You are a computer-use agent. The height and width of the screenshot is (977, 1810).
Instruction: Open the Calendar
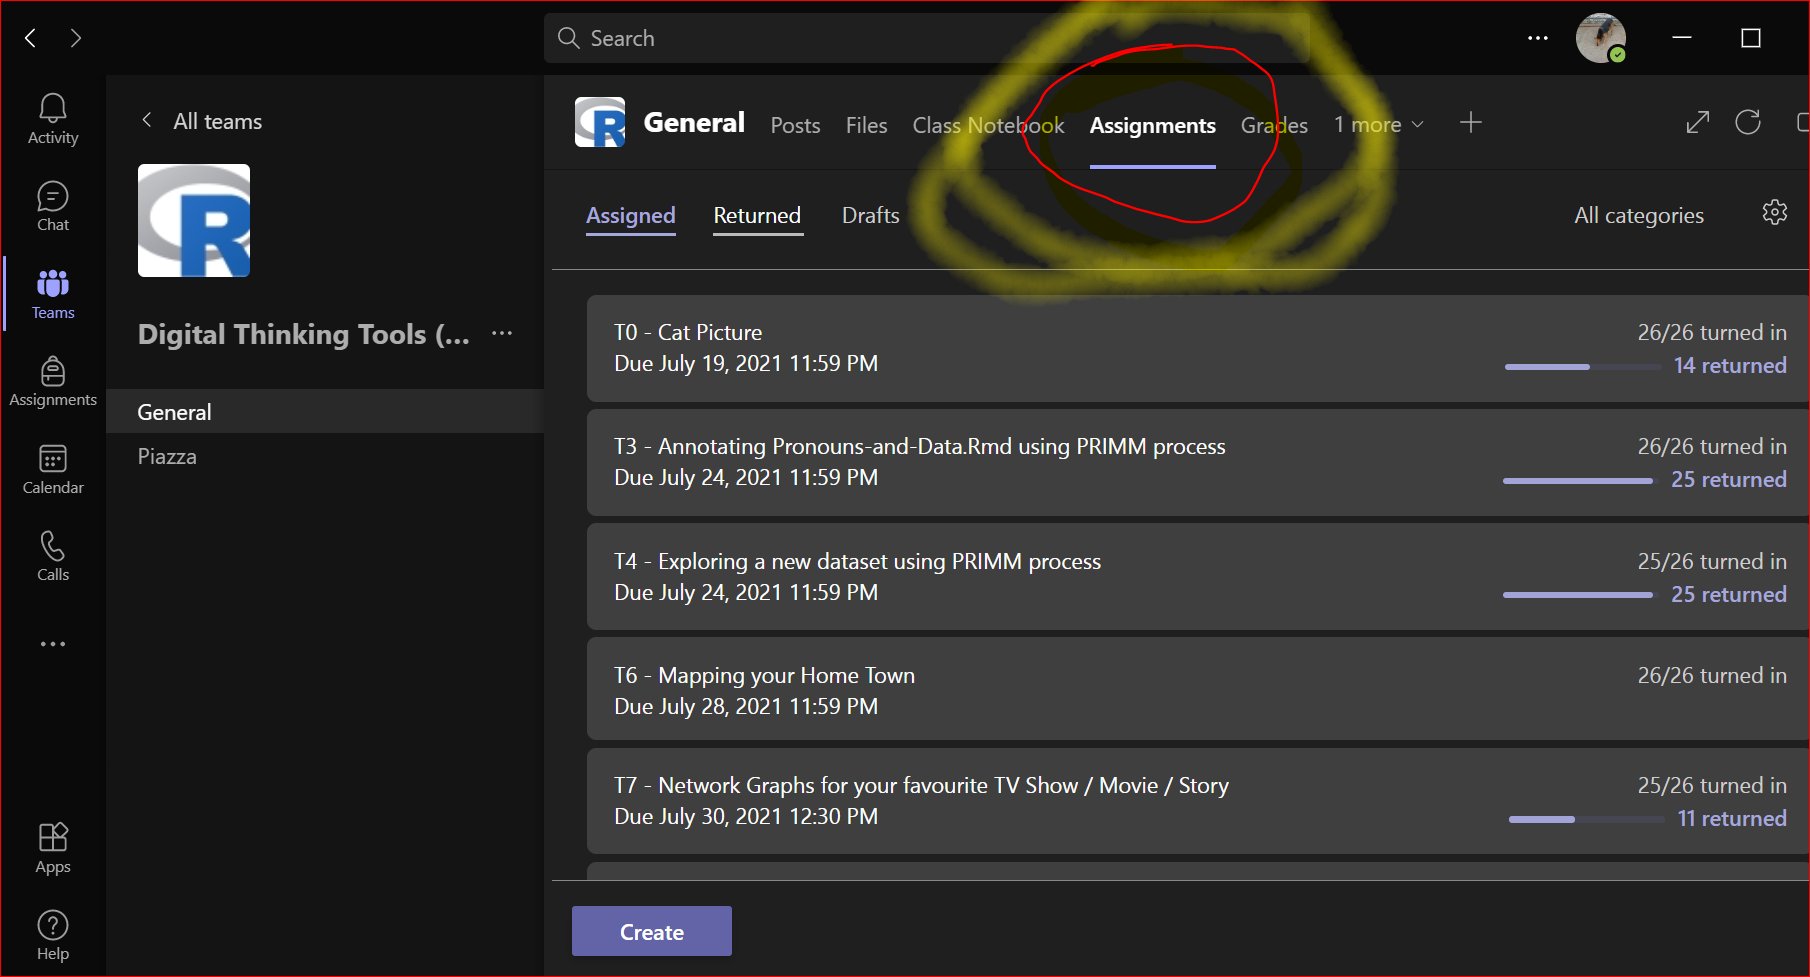pyautogui.click(x=53, y=470)
